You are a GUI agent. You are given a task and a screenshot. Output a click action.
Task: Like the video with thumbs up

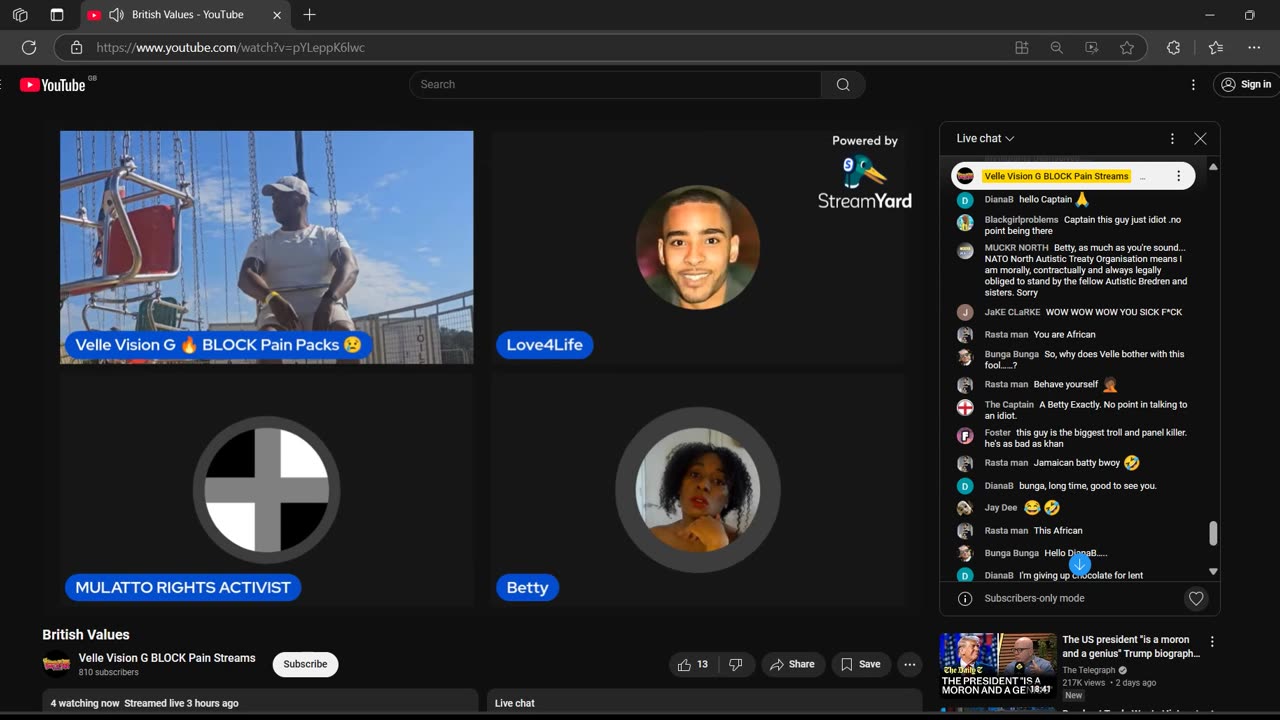point(693,664)
